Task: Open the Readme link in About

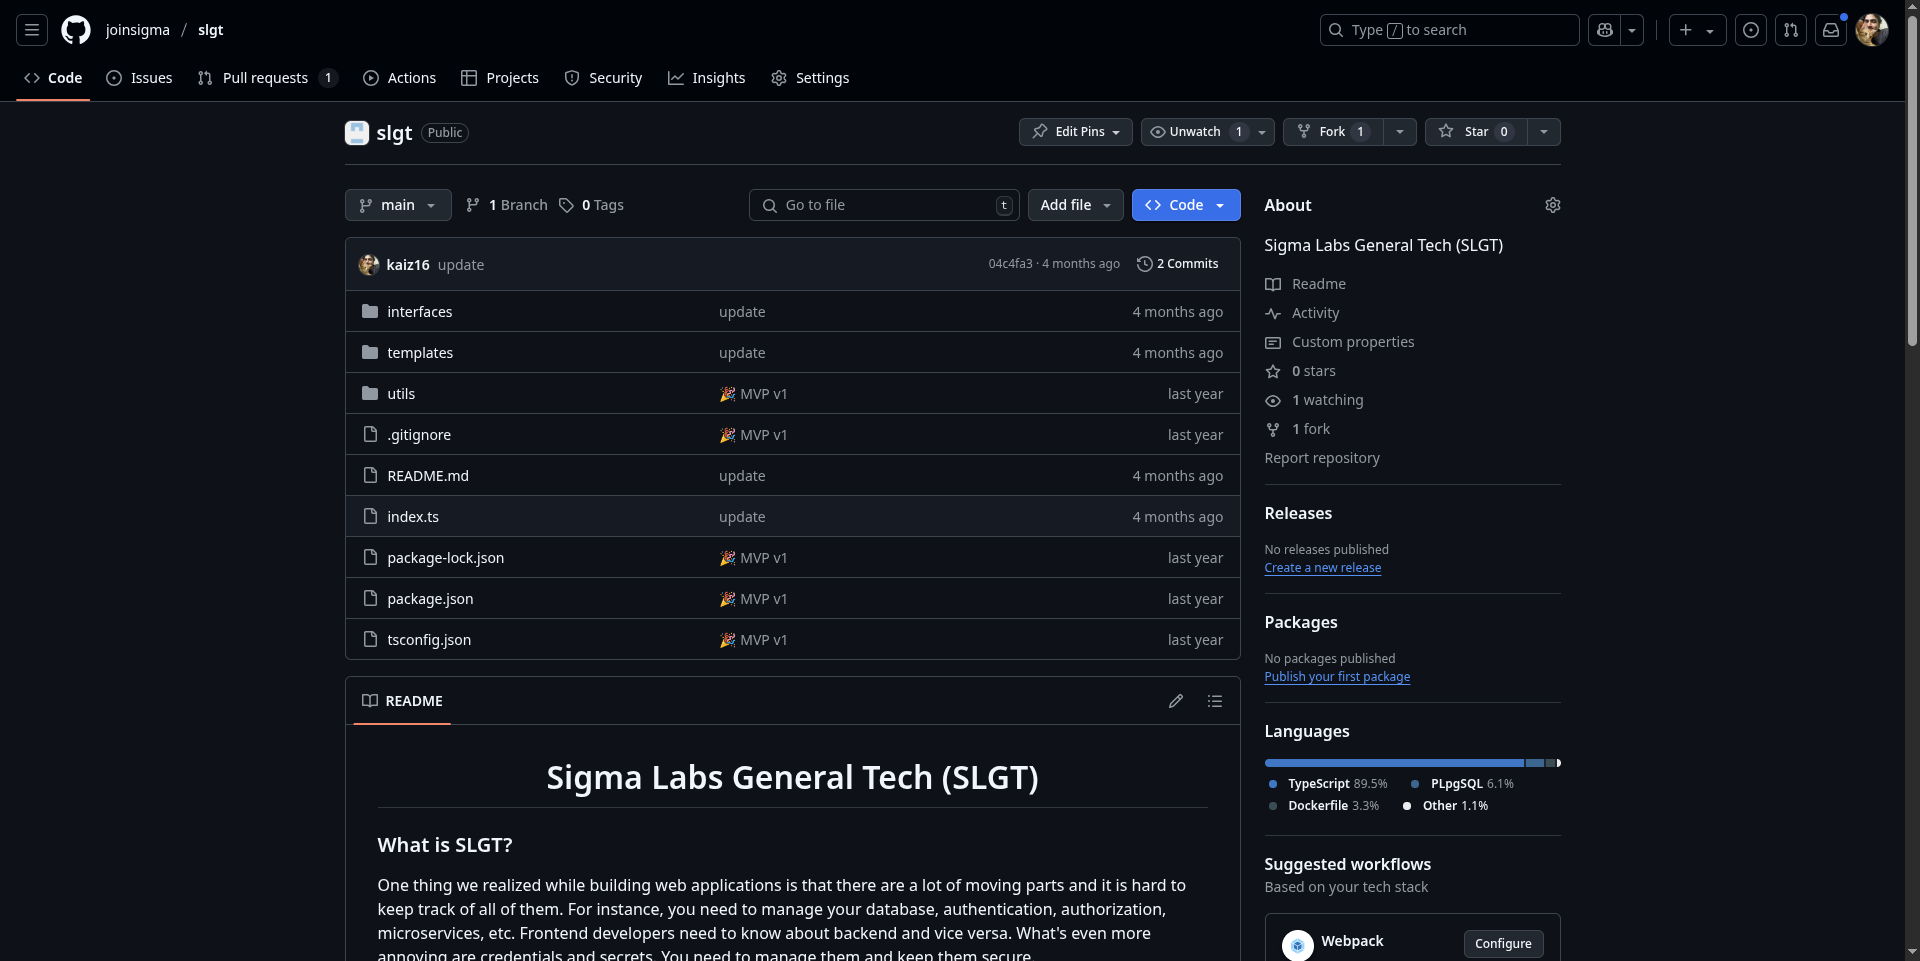Action: [x=1305, y=284]
